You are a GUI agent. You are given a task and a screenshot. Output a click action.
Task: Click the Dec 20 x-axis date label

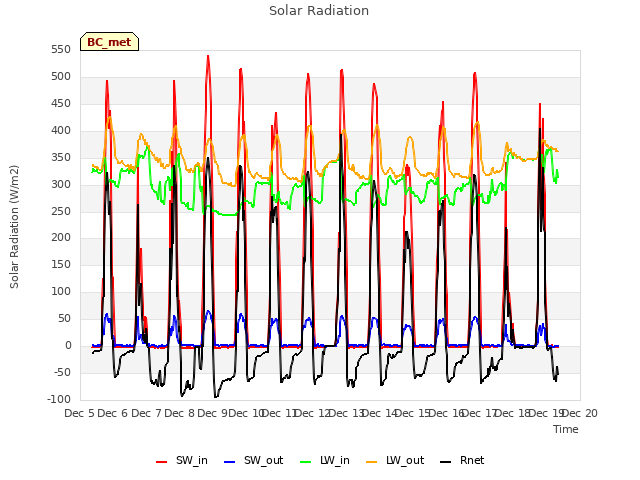pos(580,413)
